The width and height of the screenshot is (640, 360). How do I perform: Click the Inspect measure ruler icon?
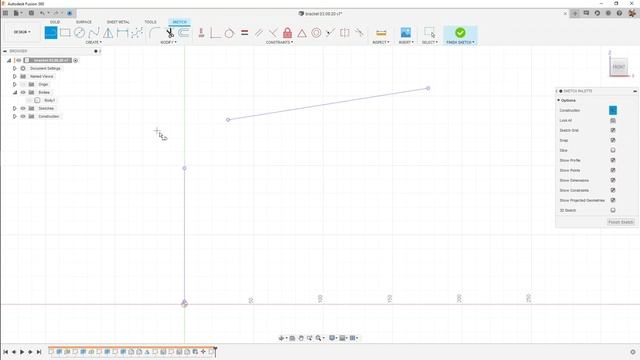coord(381,33)
